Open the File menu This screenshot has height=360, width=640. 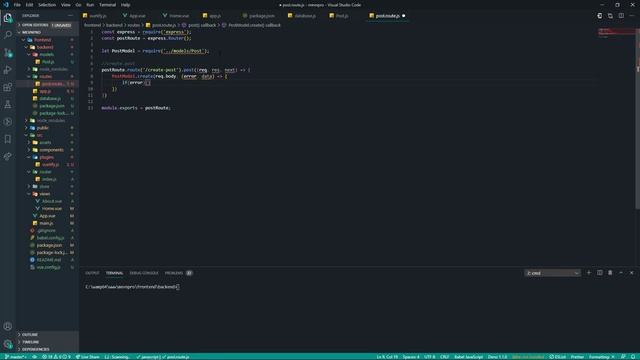[x=17, y=5]
